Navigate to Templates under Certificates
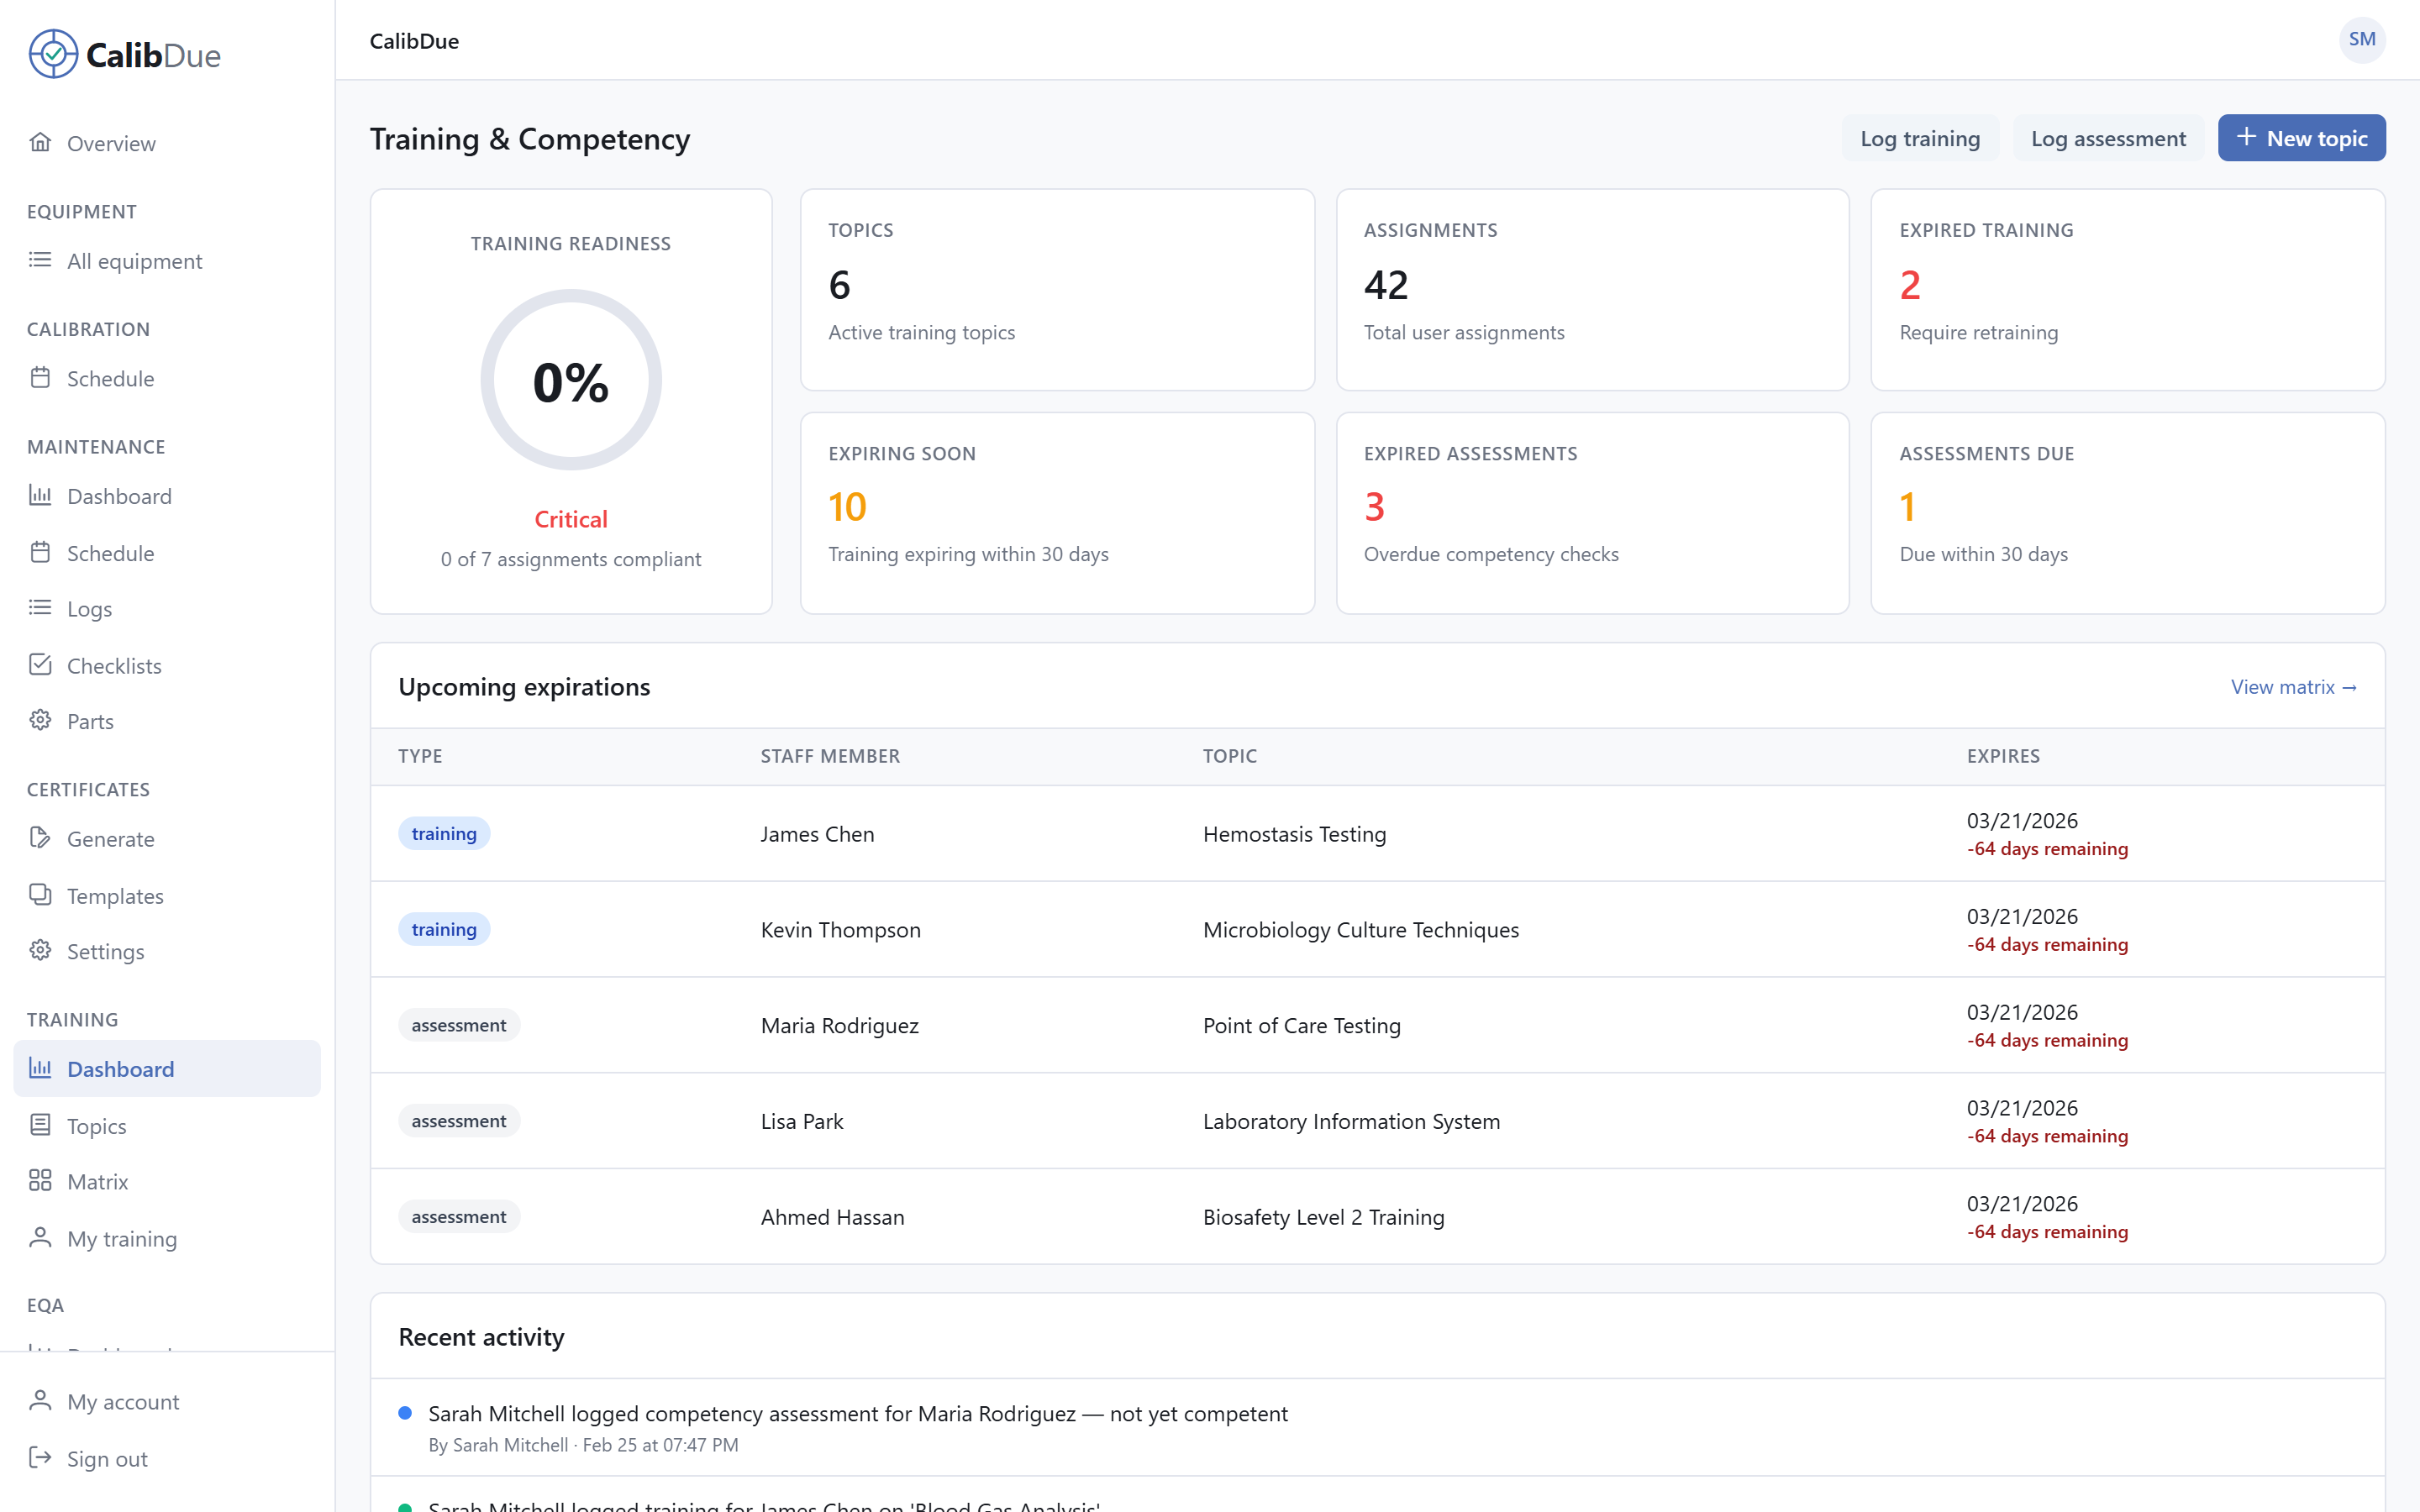 point(167,896)
